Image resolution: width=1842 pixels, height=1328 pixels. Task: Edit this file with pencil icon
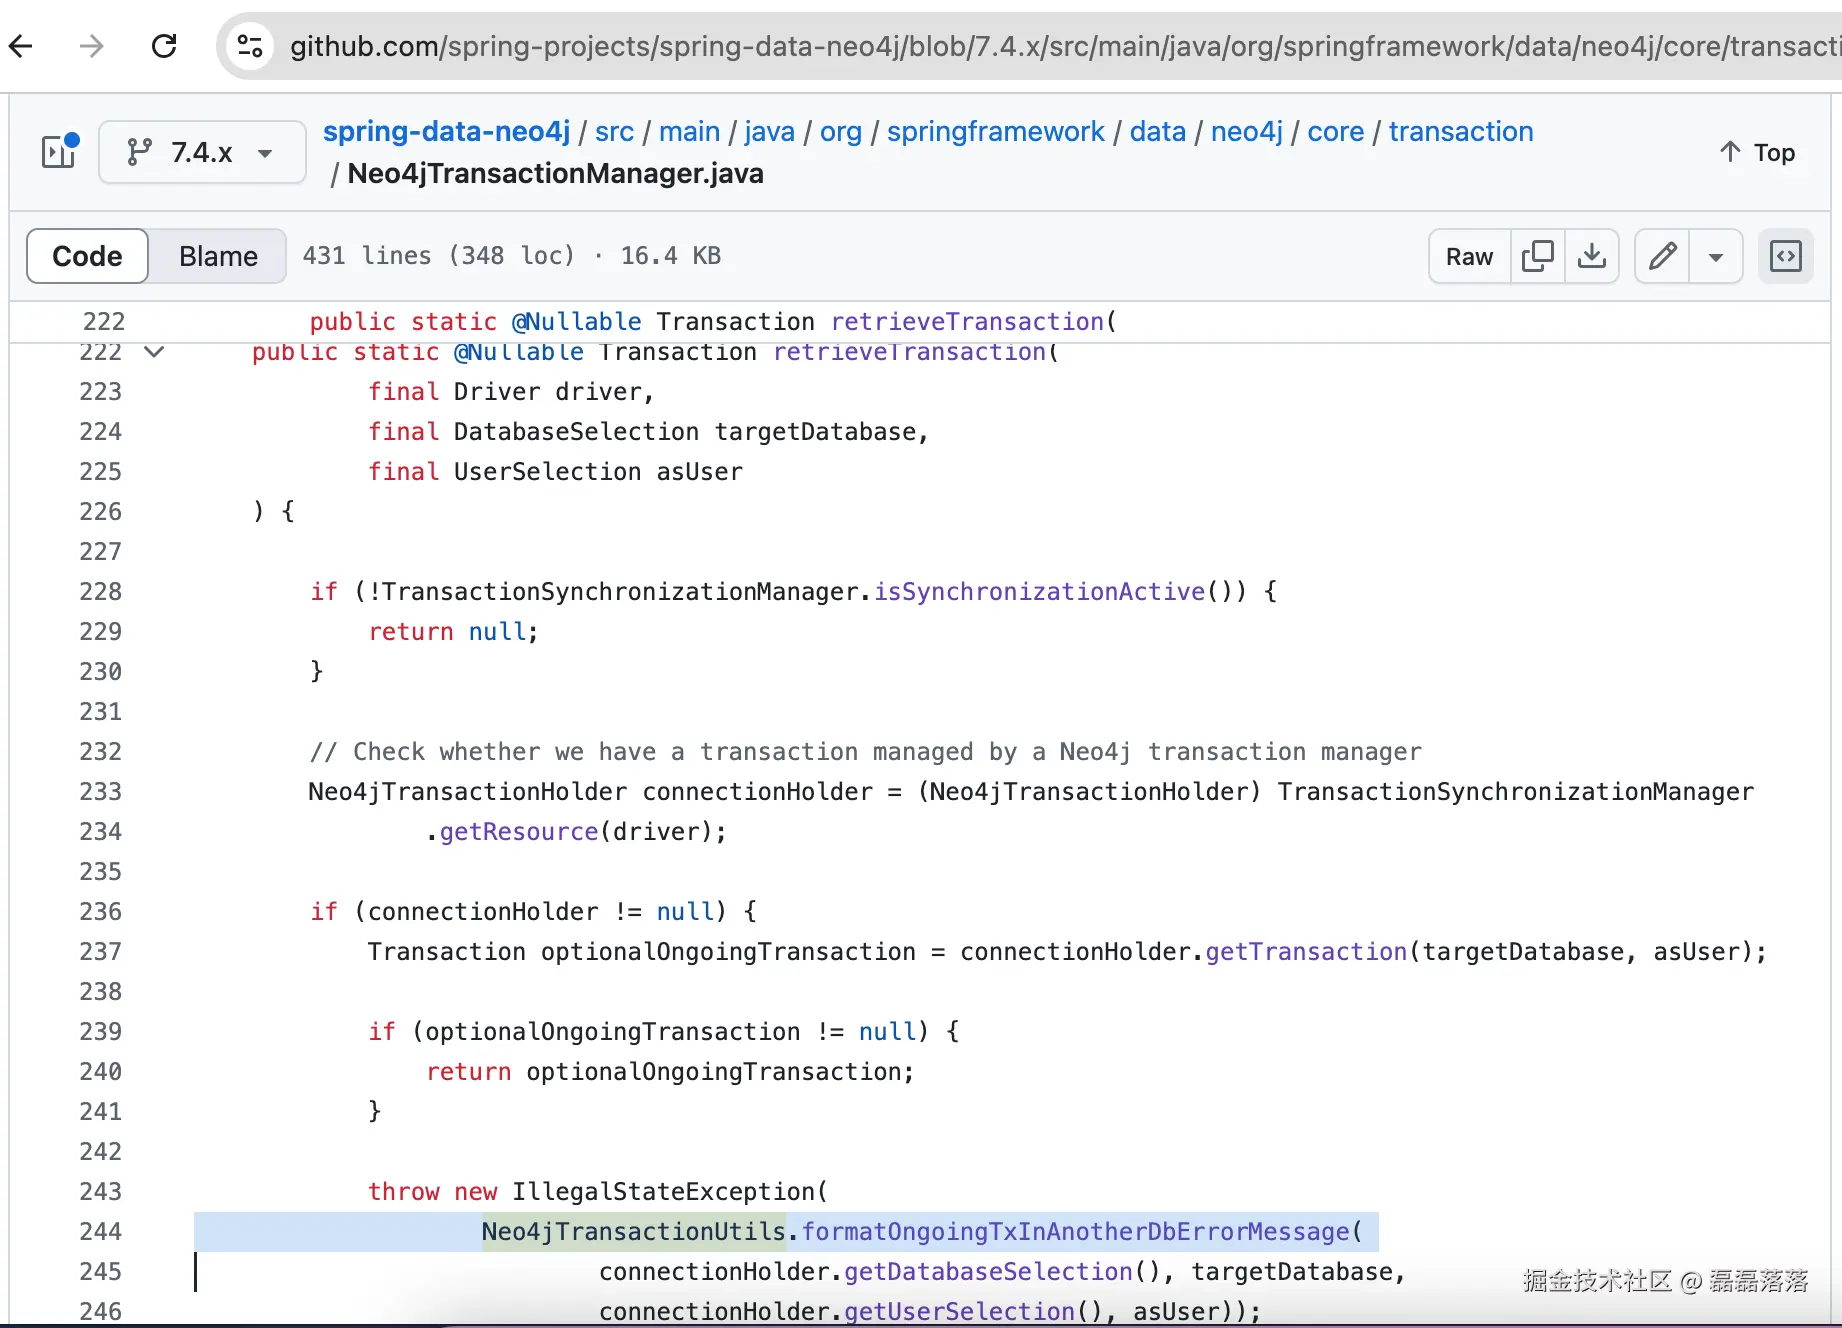1662,256
